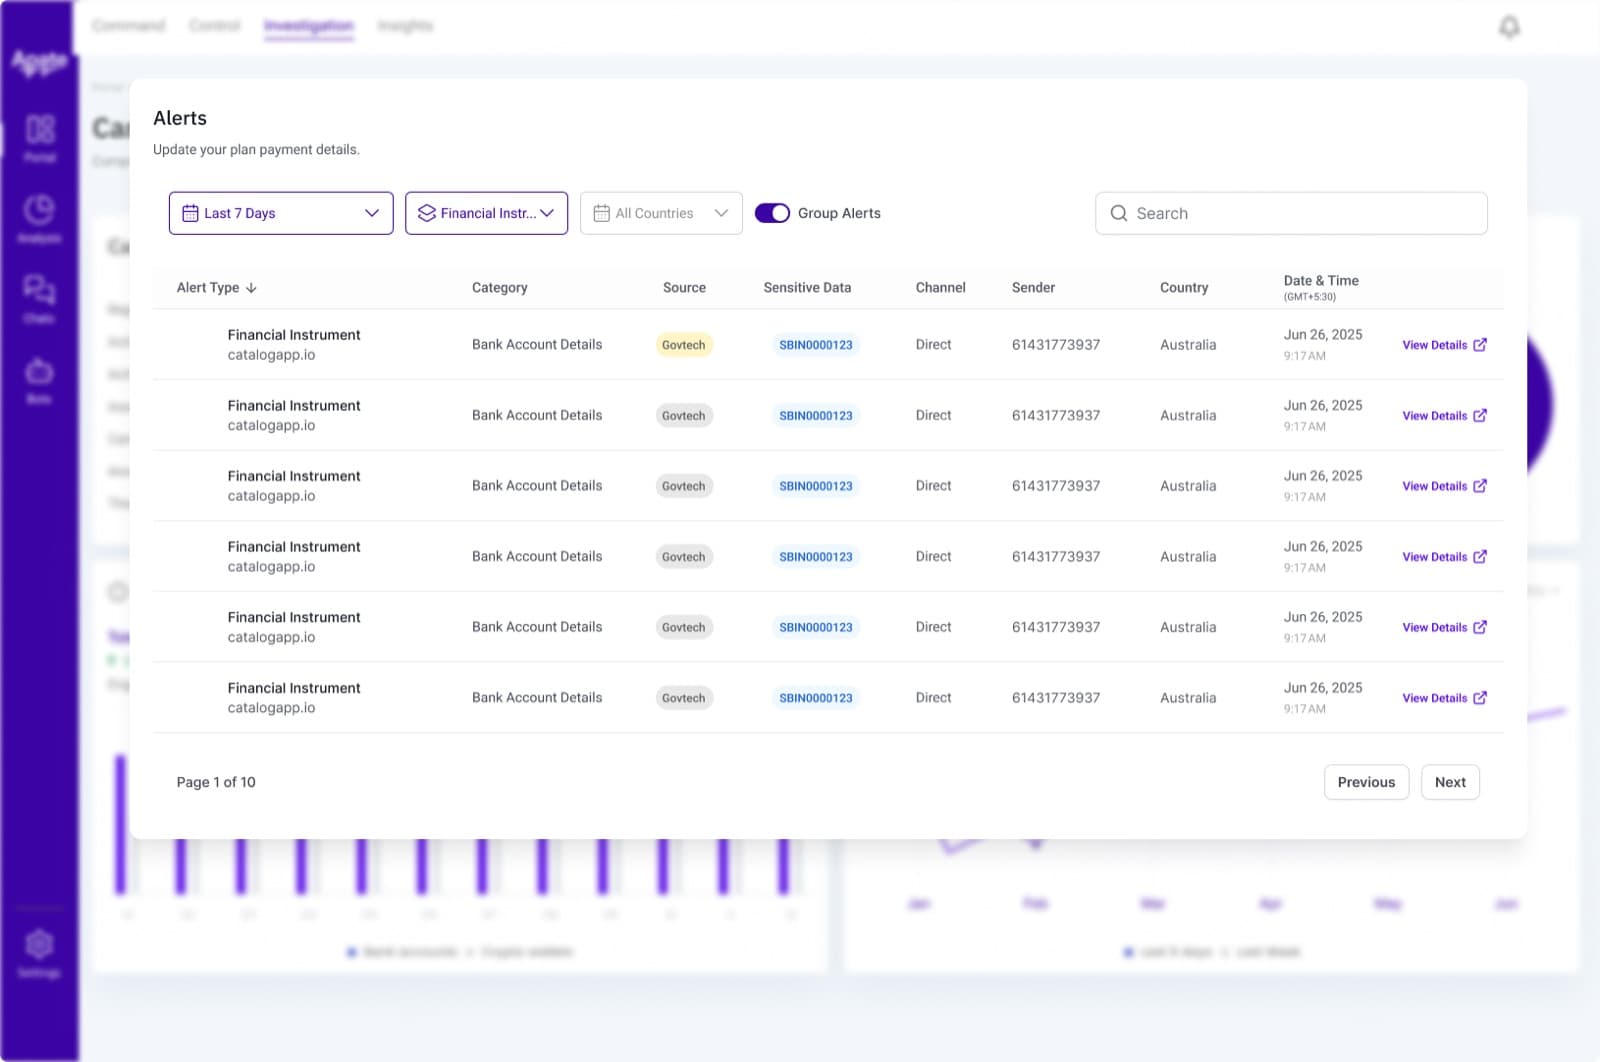
Task: Click the app logo atop the sidebar
Action: 40,63
